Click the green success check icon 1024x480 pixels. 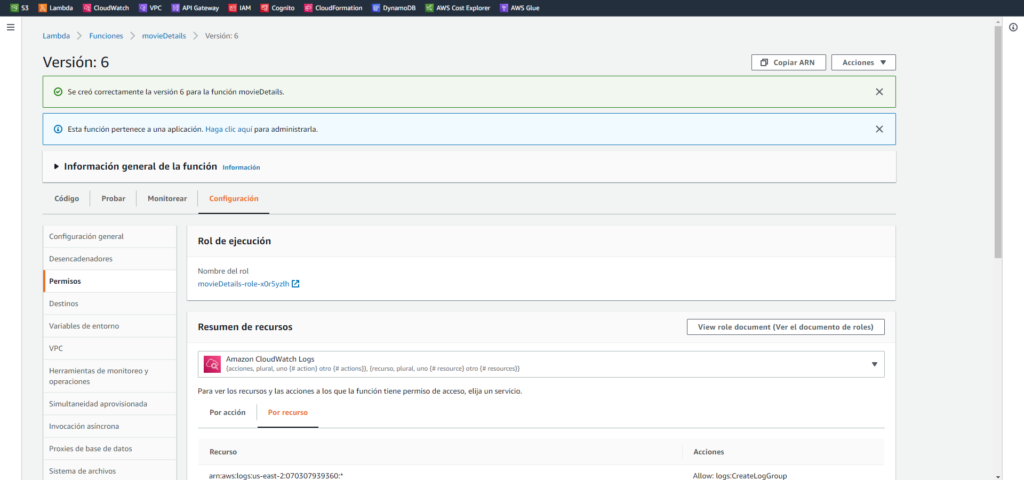click(58, 92)
